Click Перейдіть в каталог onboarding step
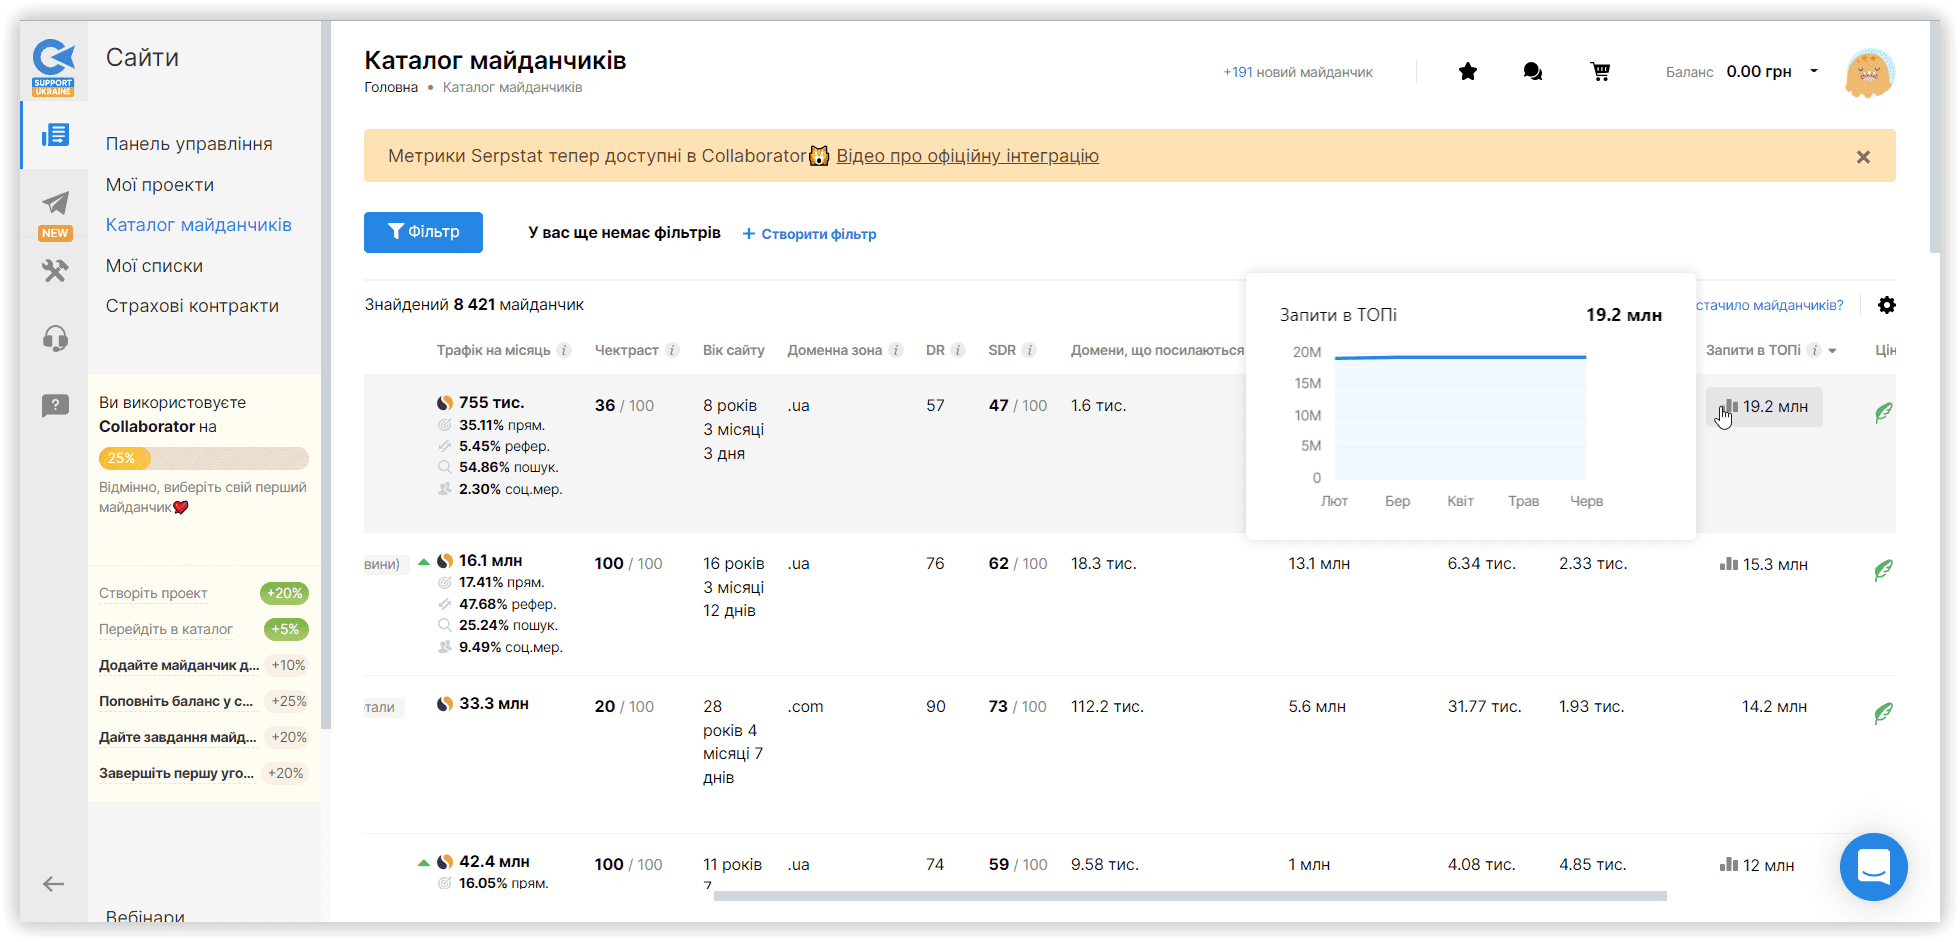This screenshot has height=942, width=1960. 166,630
